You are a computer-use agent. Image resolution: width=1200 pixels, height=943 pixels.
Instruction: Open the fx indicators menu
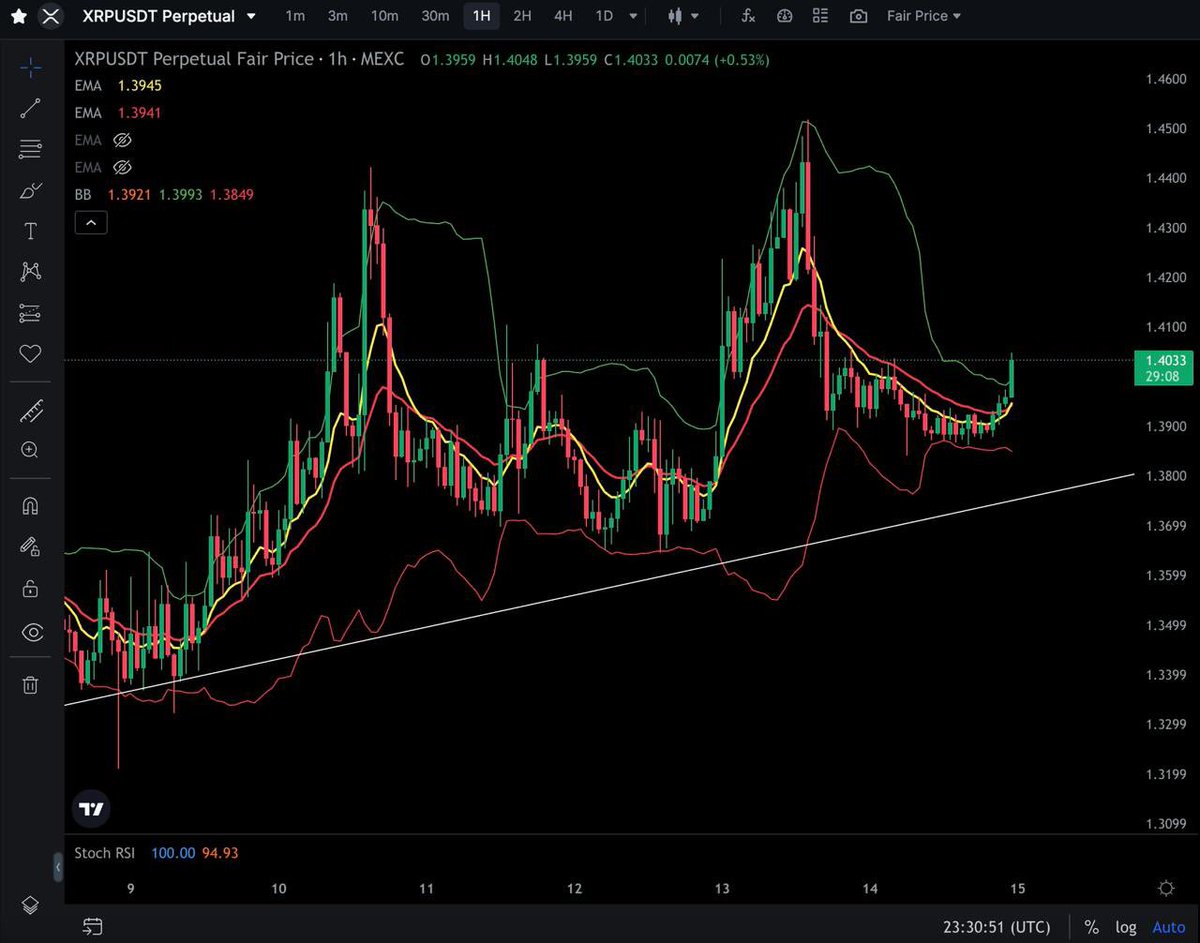click(747, 16)
